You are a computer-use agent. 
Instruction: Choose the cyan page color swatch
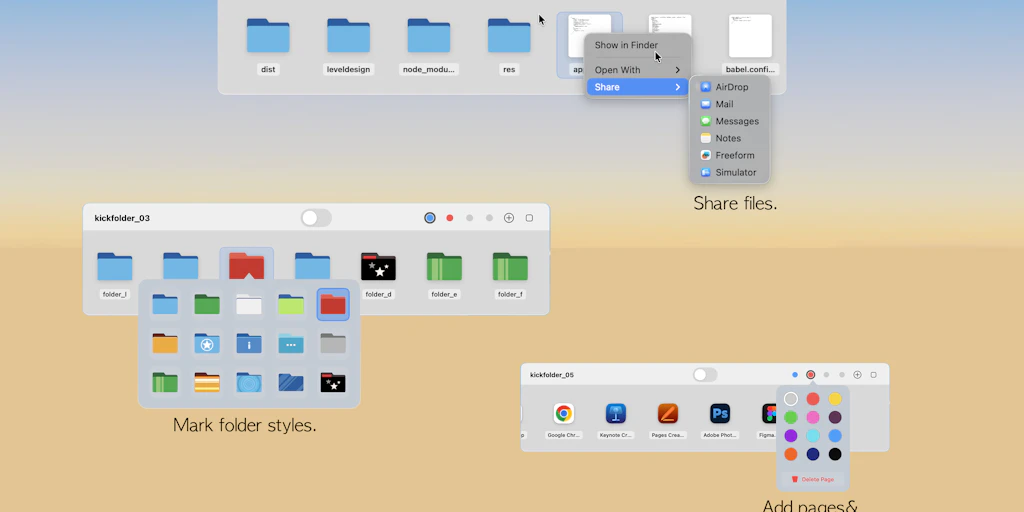tap(813, 436)
